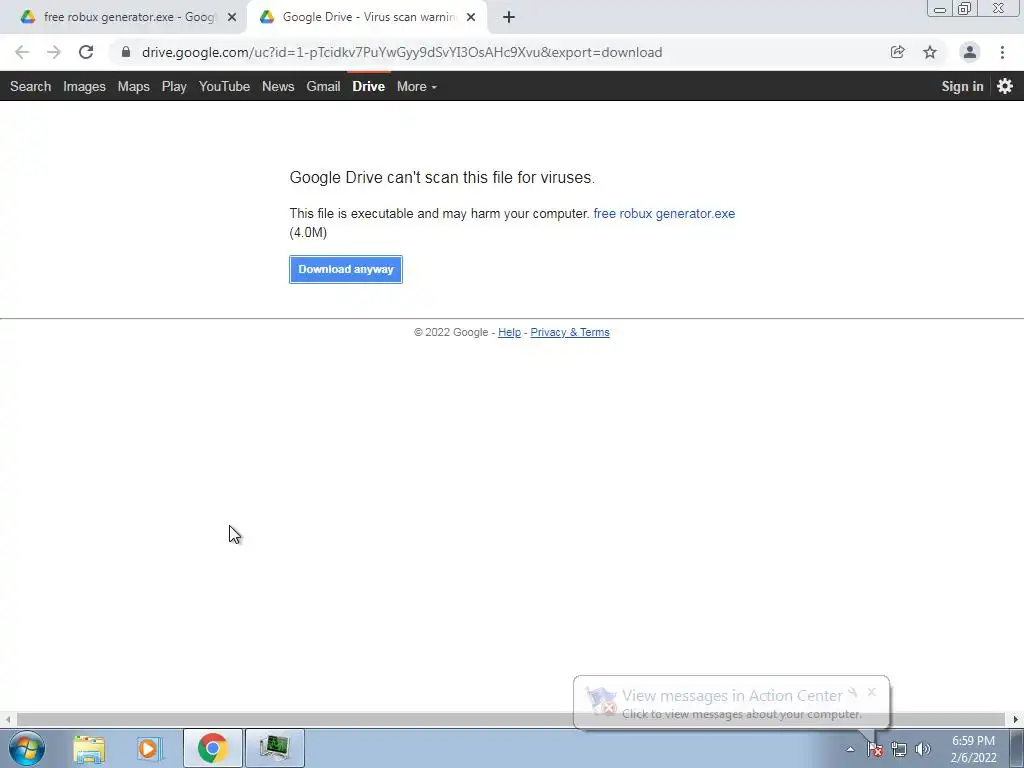Open News in the Google bar
Viewport: 1024px width, 768px height.
pyautogui.click(x=278, y=86)
